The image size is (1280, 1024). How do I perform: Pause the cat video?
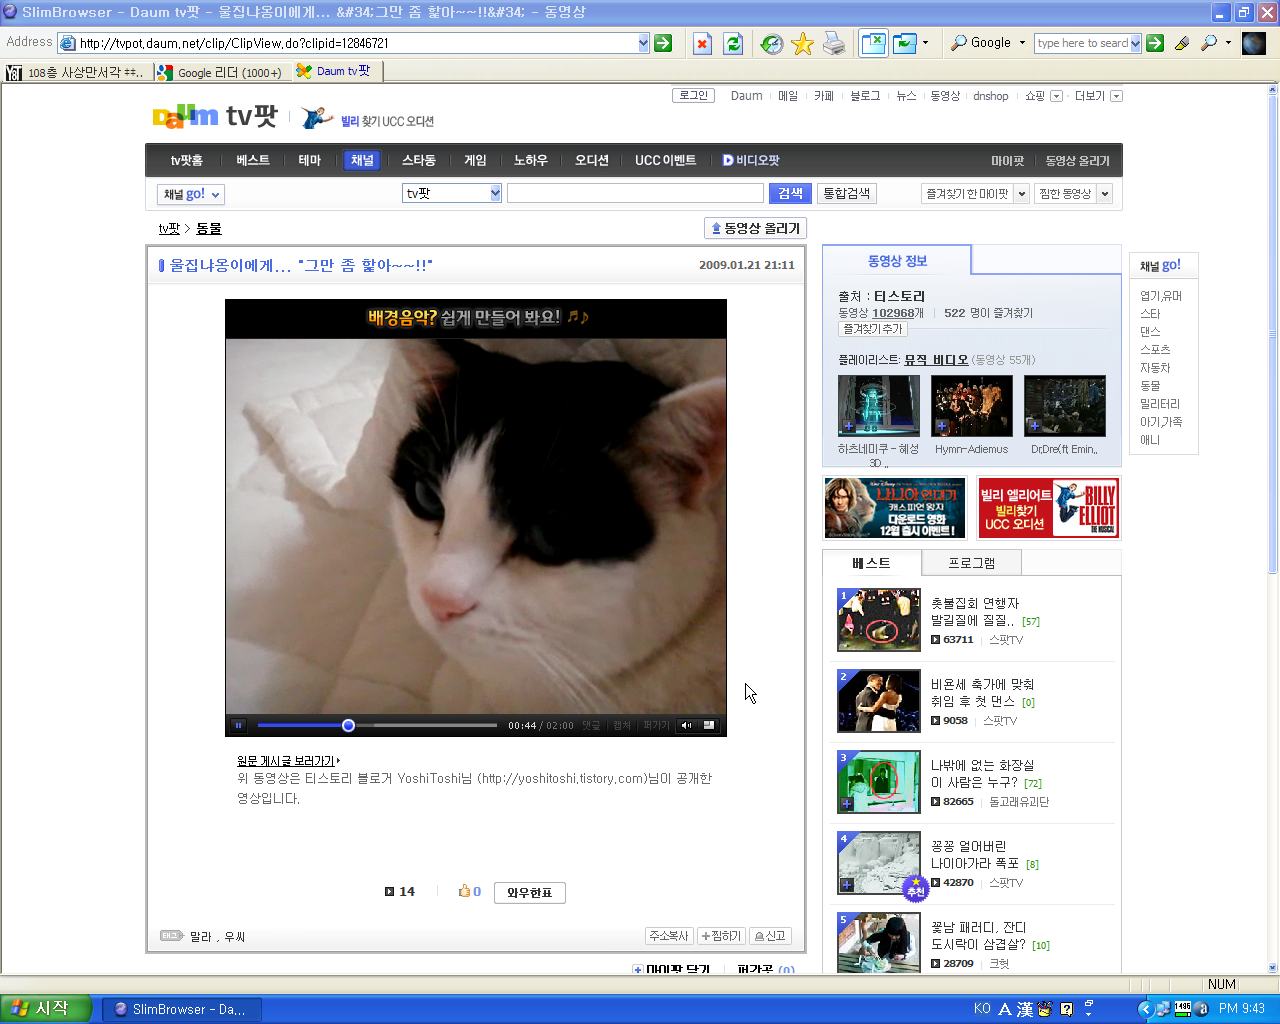tap(238, 725)
